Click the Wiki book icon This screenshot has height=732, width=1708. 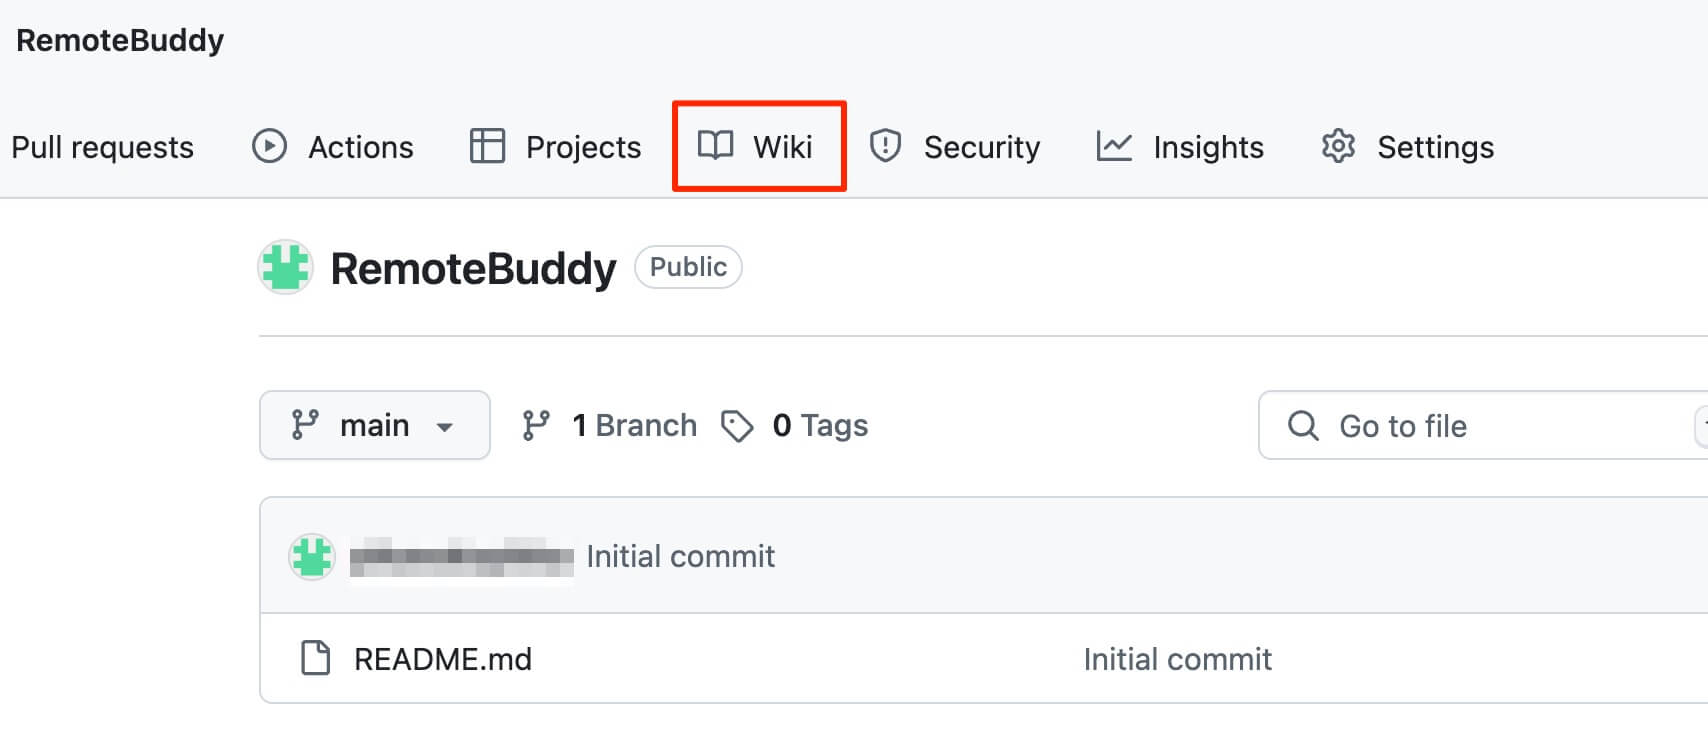715,146
